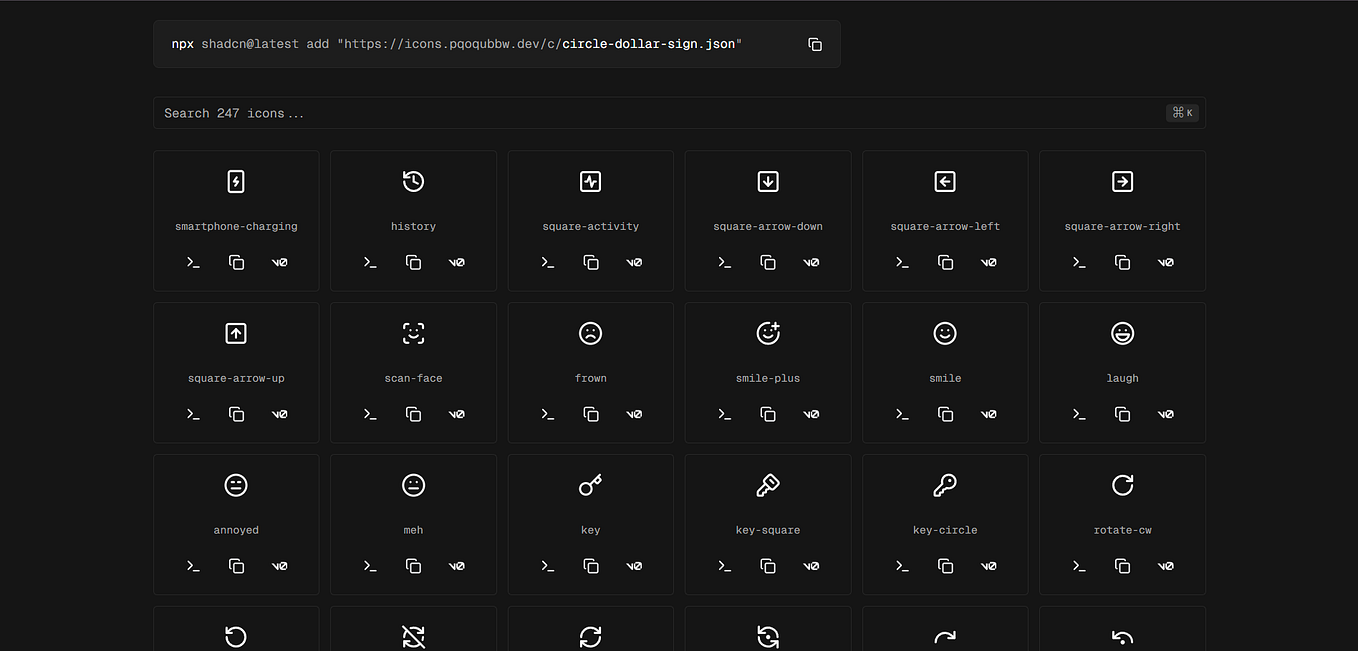Select the frown icon preview
Screen dimensions: 1358x651
590,333
